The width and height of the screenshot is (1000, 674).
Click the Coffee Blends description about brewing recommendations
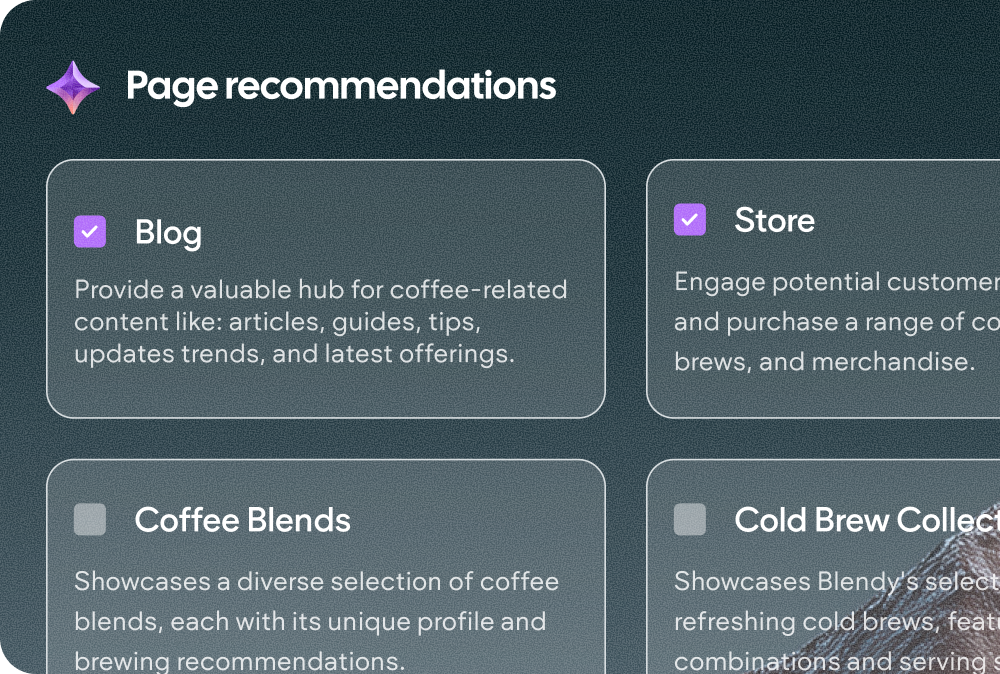[316, 621]
